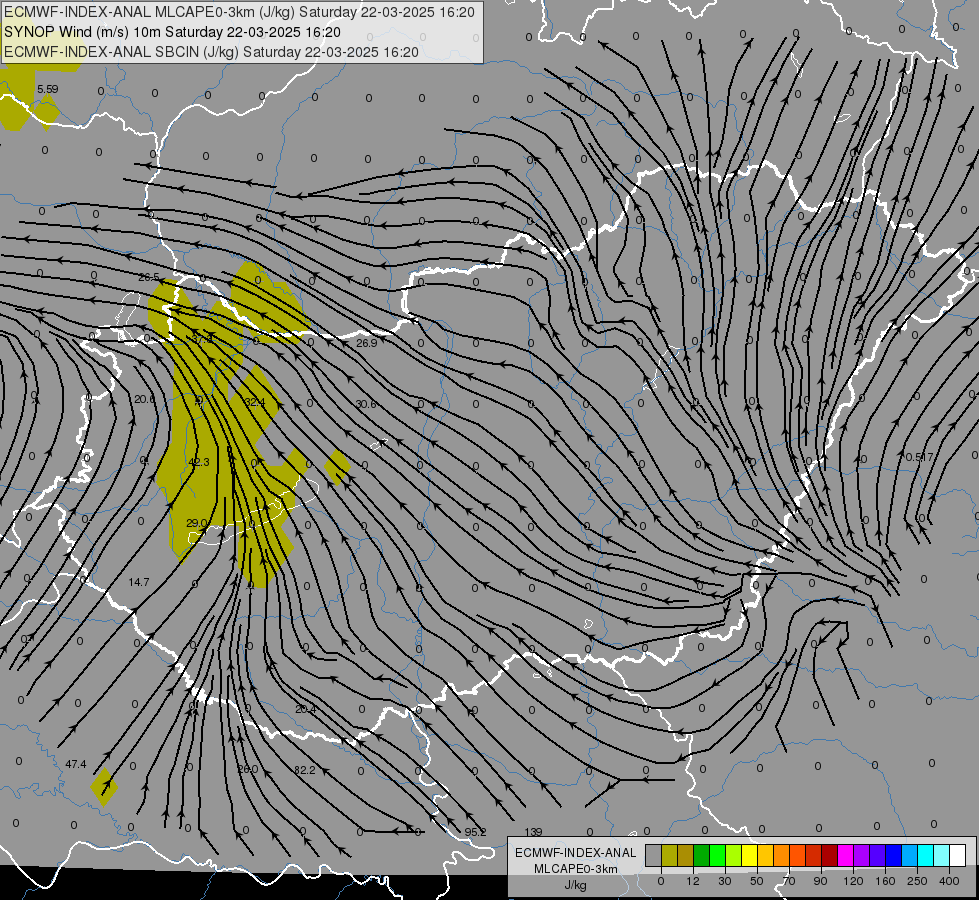Click the 'SBCIN (J/kg)' header line
The image size is (979, 900).
click(211, 52)
